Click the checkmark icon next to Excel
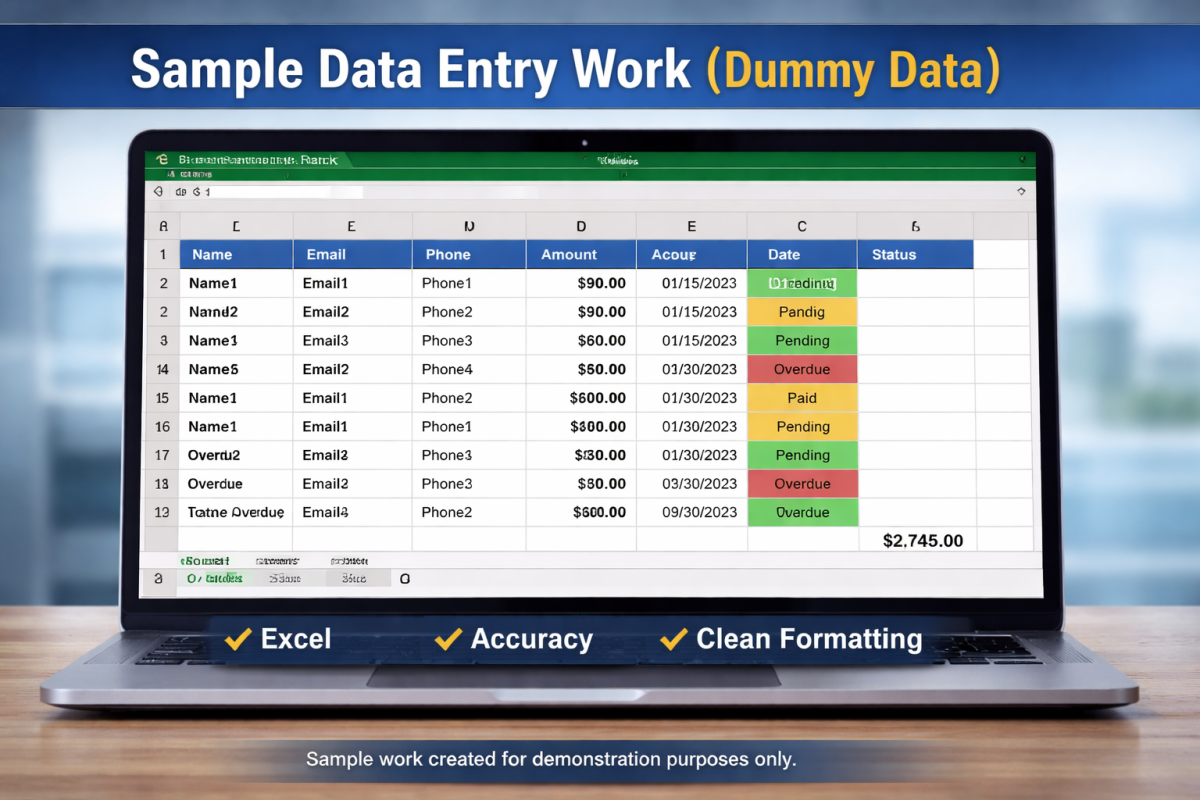The height and width of the screenshot is (800, 1200). [x=238, y=639]
